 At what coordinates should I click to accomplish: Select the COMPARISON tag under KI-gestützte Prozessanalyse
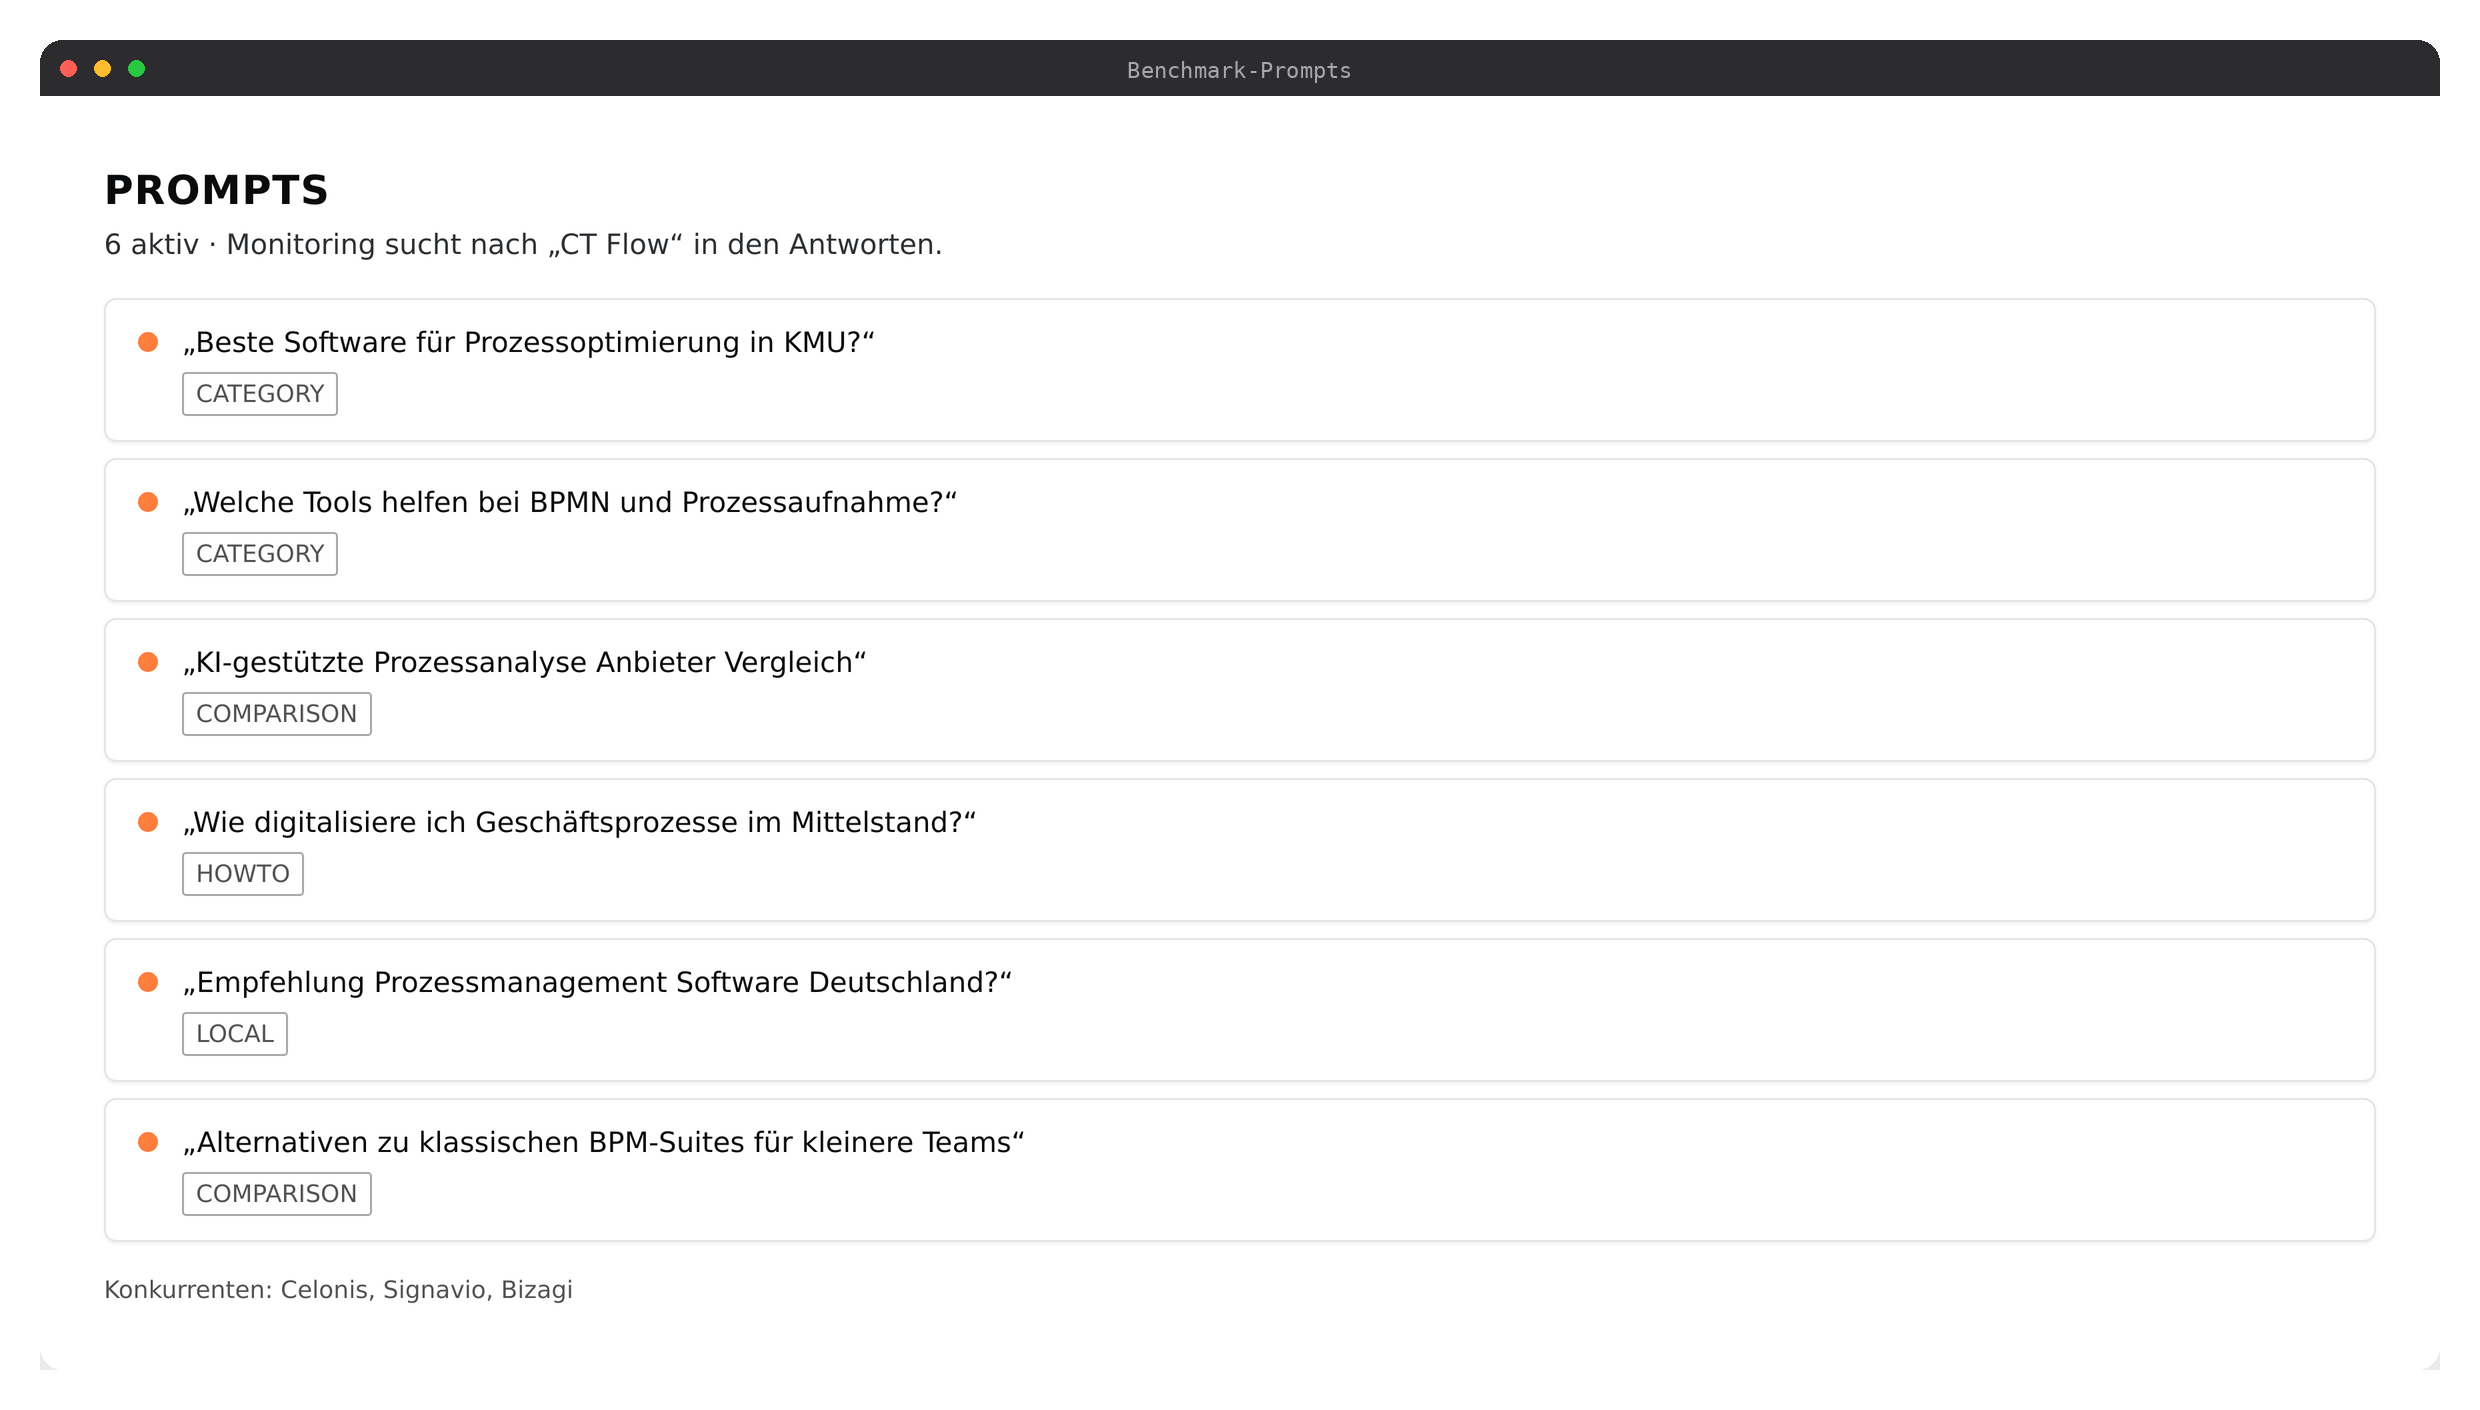click(x=277, y=714)
